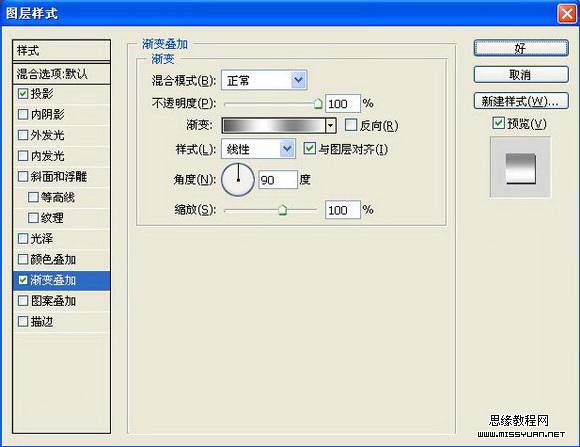This screenshot has width=580, height=447.
Task: Enable the 内阴影 checkbox
Action: 23,114
